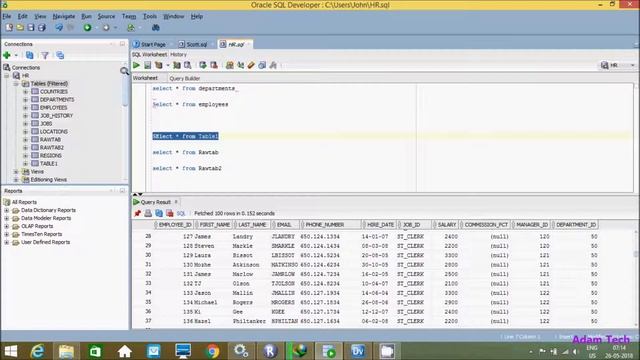640x360 pixels.
Task: Open the History tab
Action: pyautogui.click(x=178, y=54)
